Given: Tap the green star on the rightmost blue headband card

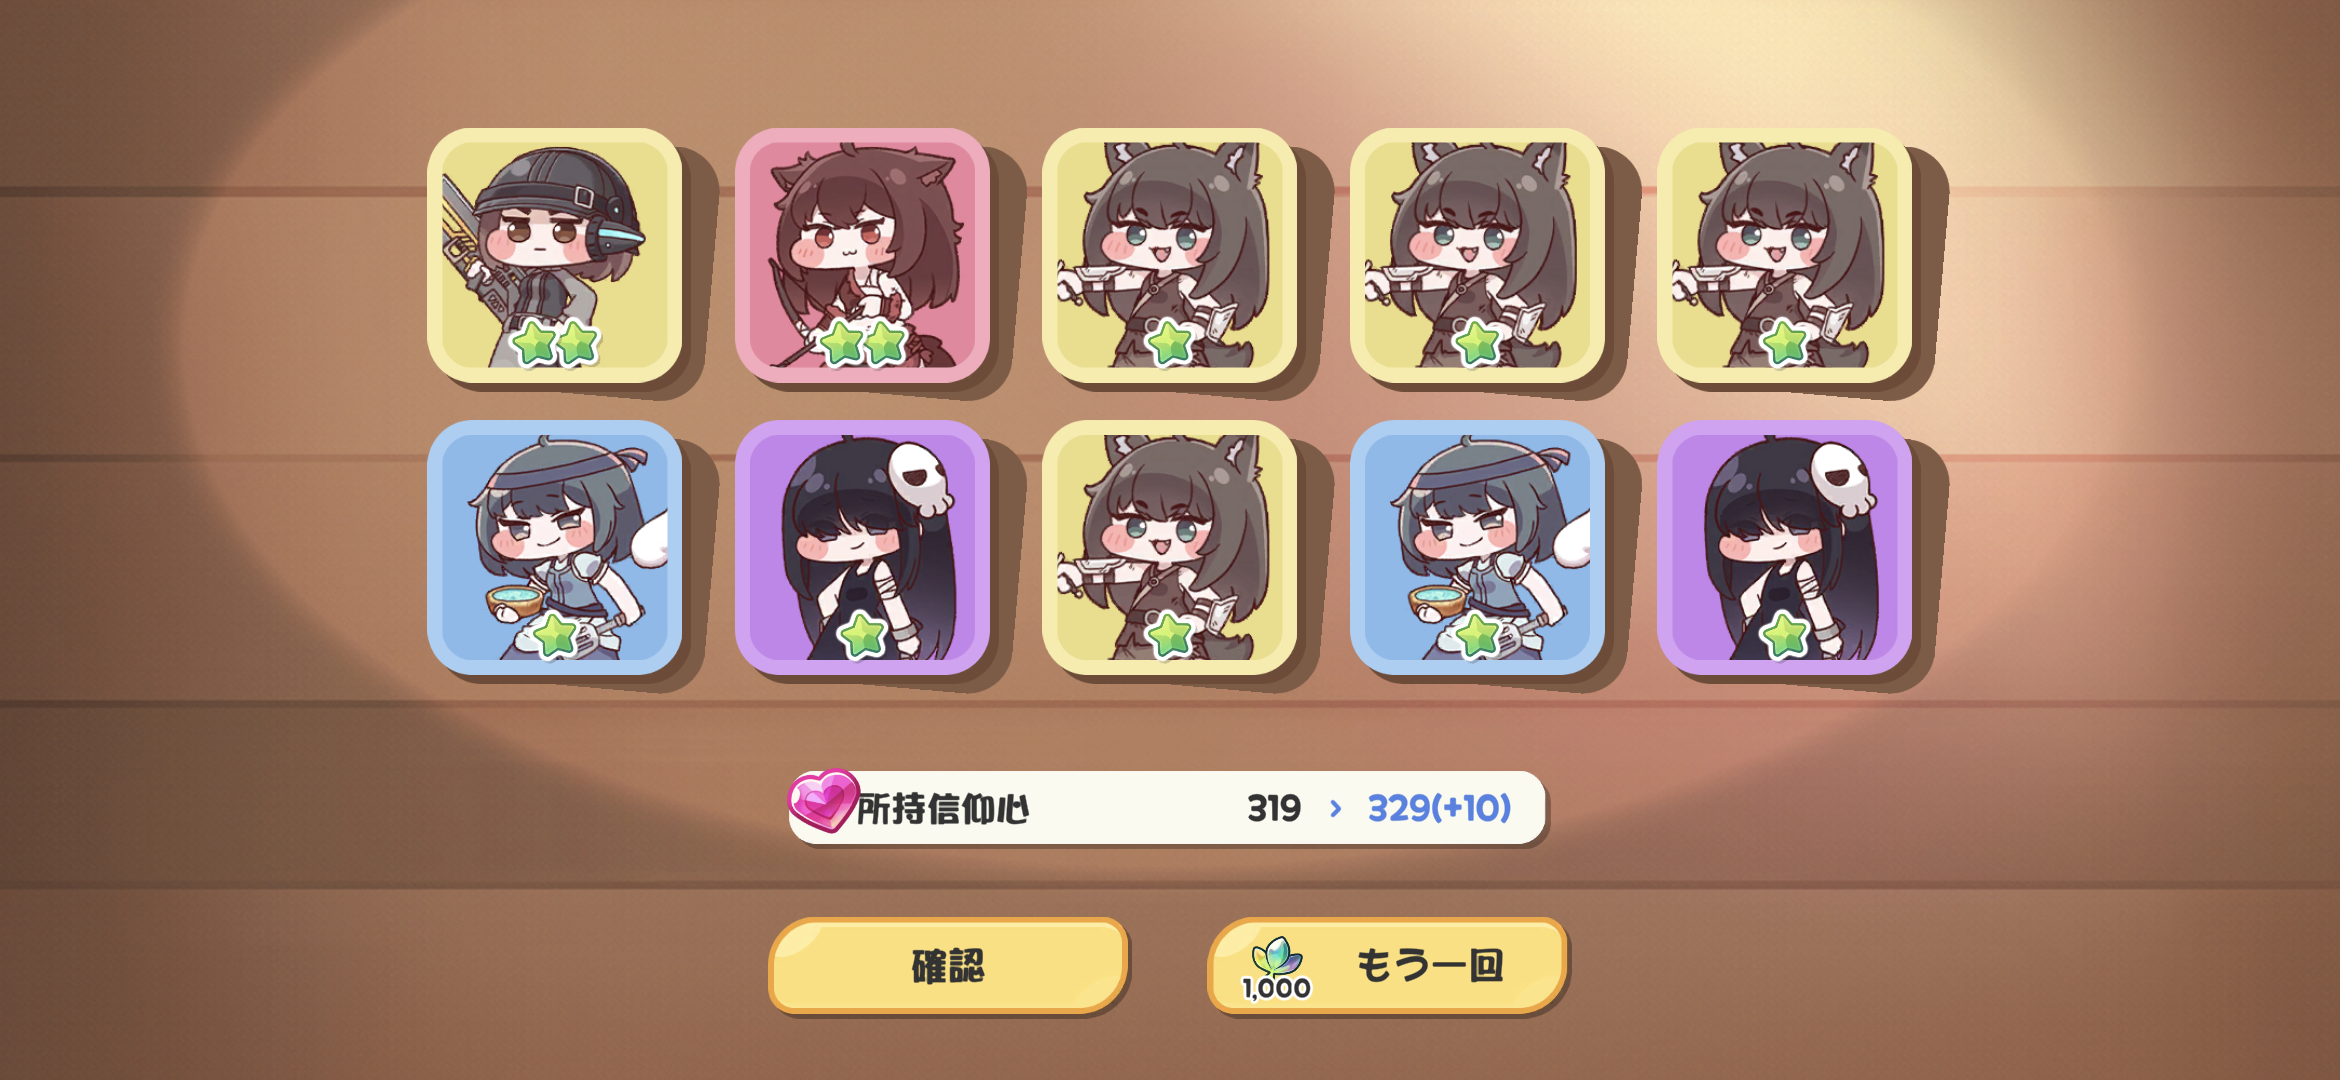Looking at the screenshot, I should coord(1478,635).
